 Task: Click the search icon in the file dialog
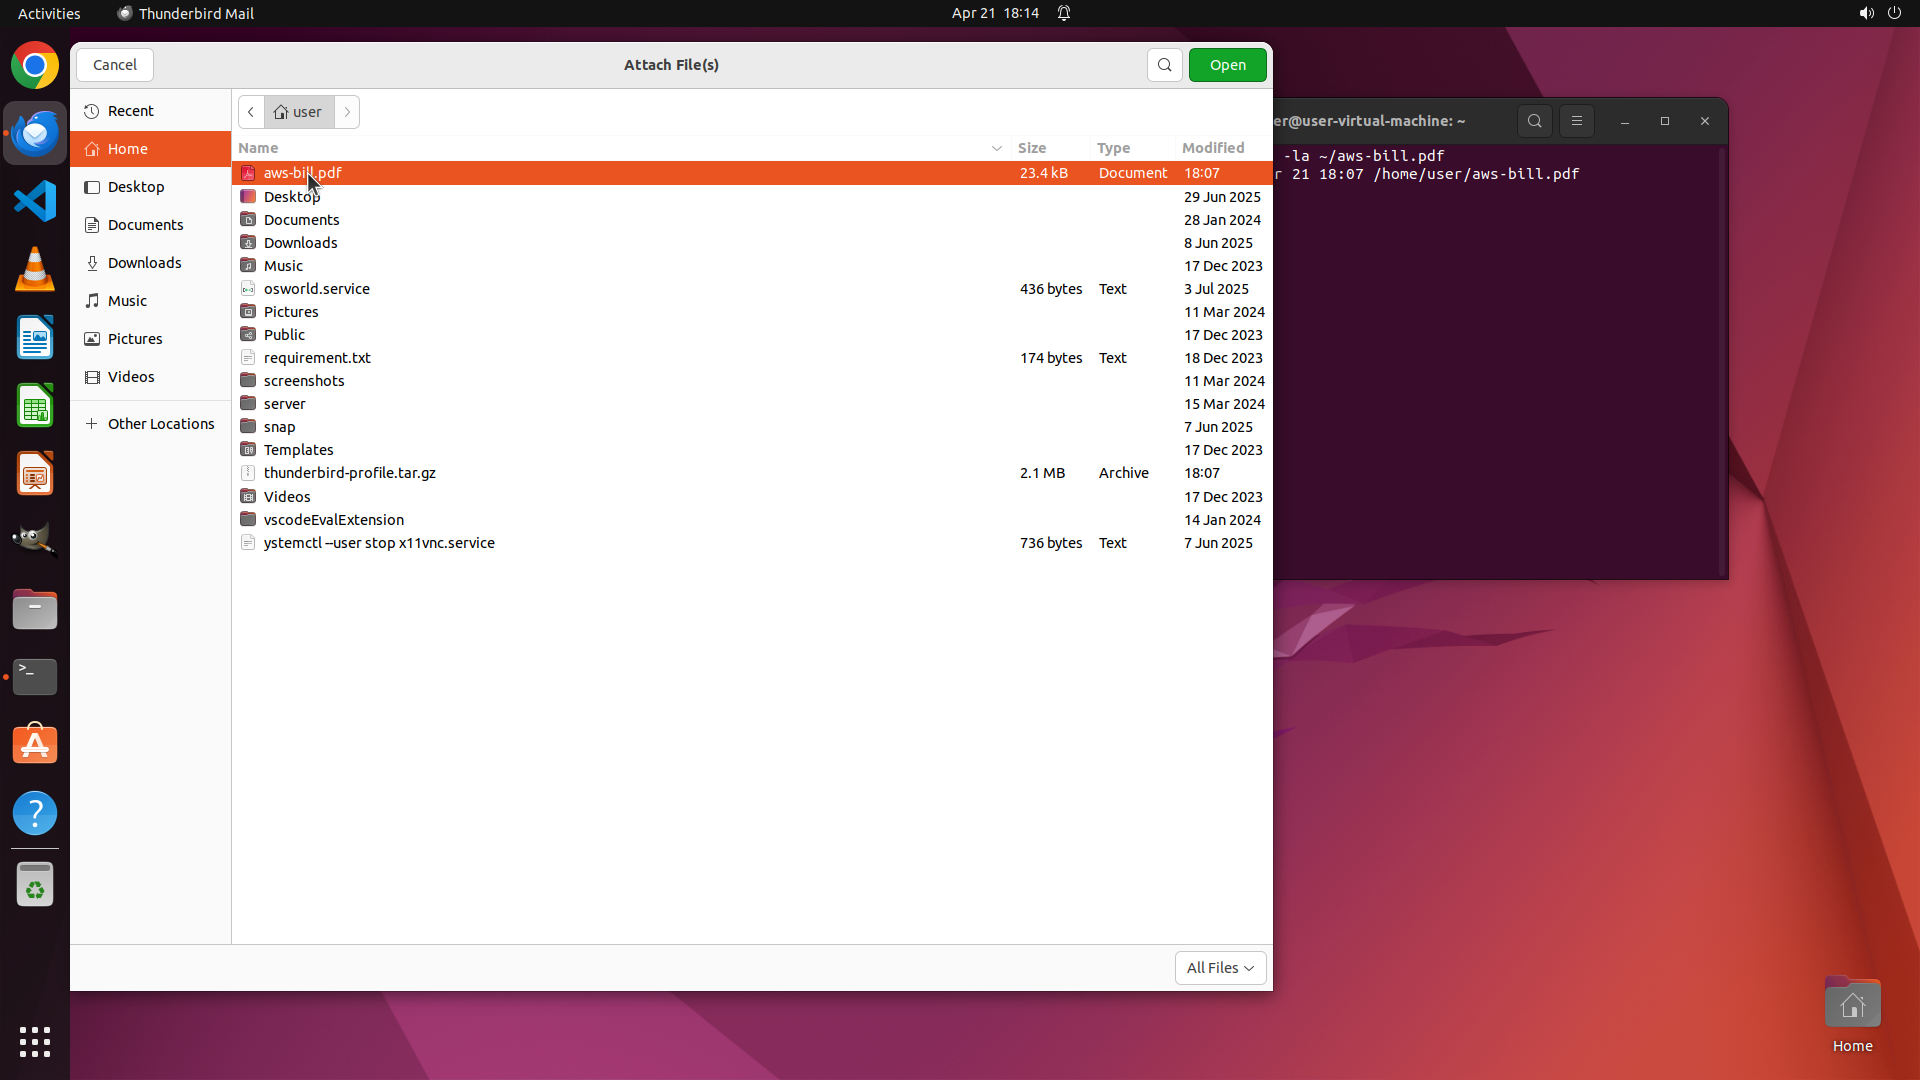point(1164,65)
